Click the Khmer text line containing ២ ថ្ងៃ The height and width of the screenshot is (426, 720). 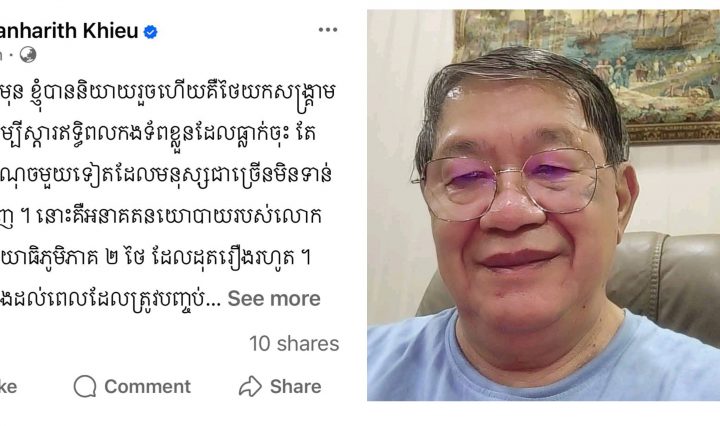(156, 258)
